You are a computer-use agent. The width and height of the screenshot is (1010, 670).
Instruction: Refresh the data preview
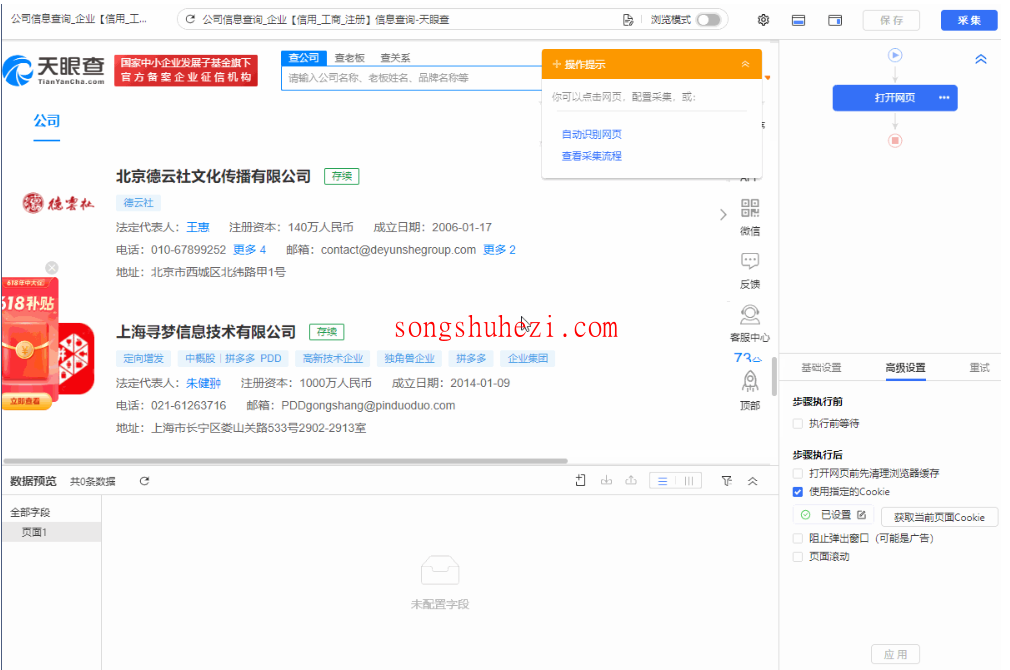(144, 481)
